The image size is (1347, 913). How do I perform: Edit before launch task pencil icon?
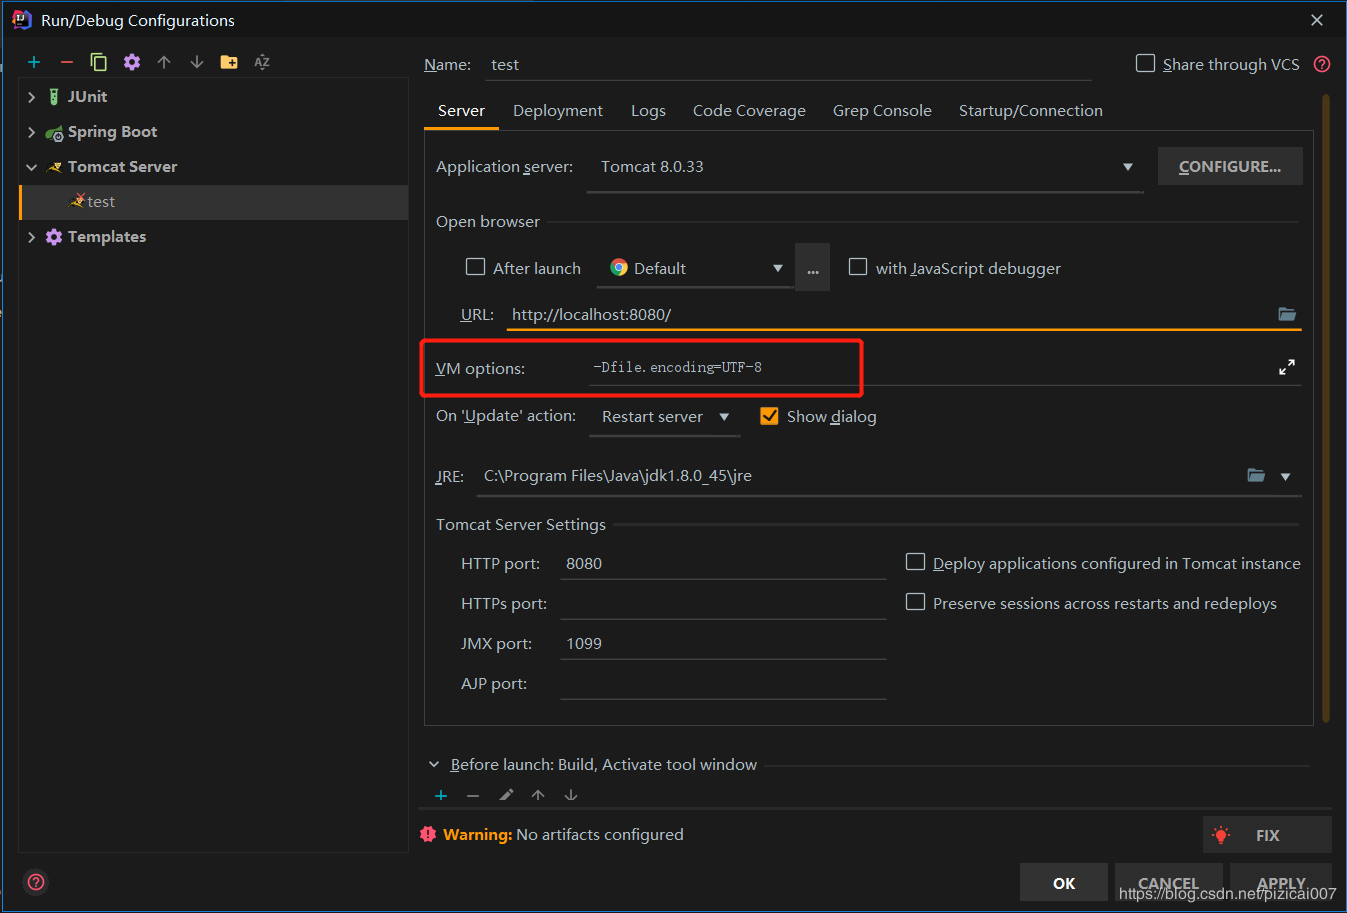[x=506, y=795]
